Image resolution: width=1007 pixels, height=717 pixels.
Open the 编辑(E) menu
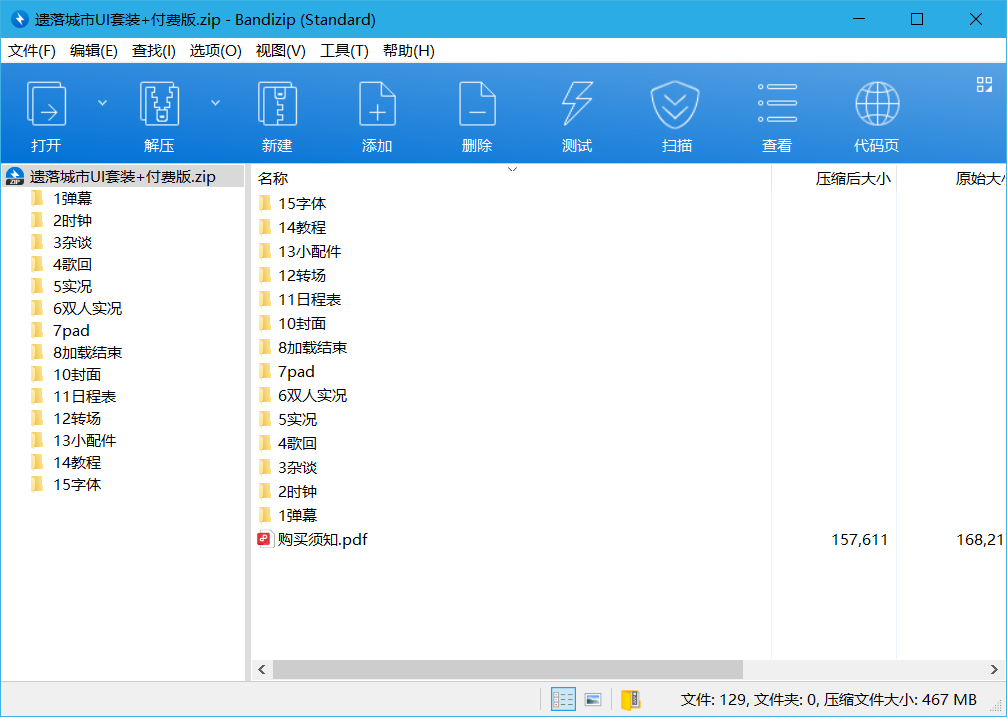click(94, 51)
